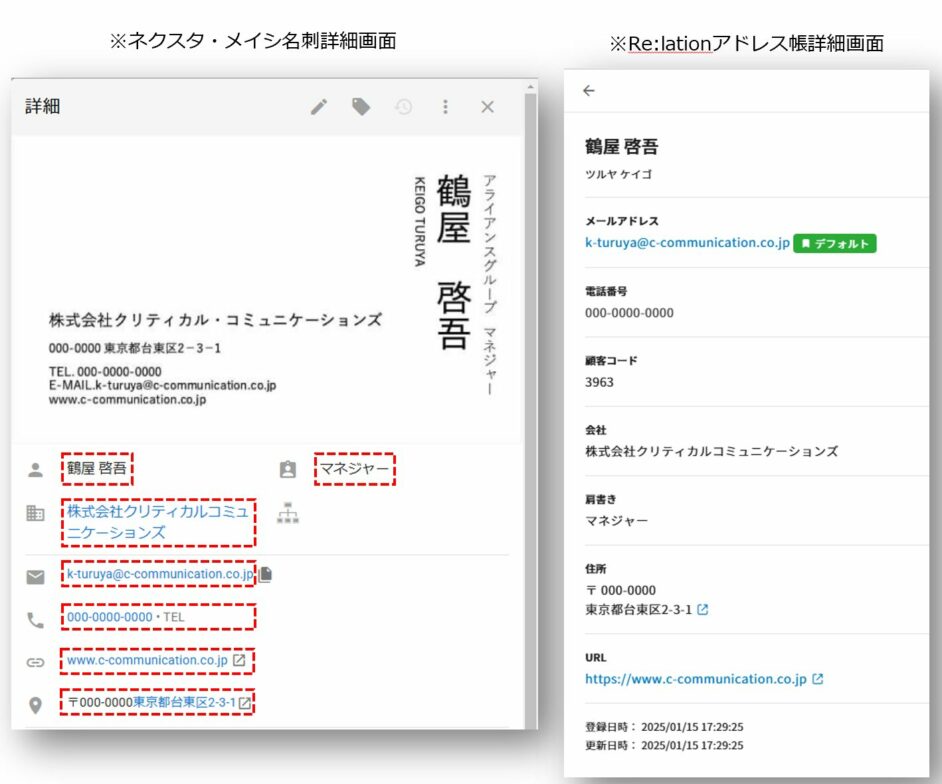The image size is (942, 784).
Task: Click メールアドレス field label
Action: 622,221
